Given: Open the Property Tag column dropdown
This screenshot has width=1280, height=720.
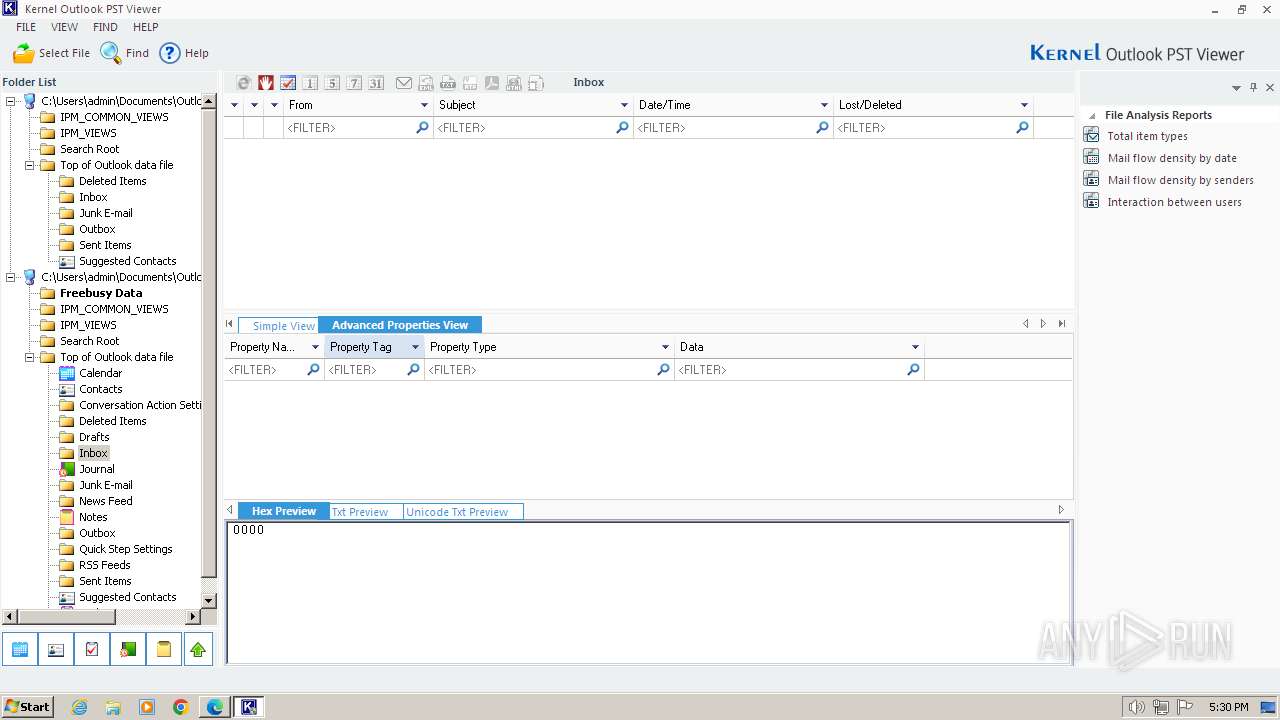Looking at the screenshot, I should point(415,347).
